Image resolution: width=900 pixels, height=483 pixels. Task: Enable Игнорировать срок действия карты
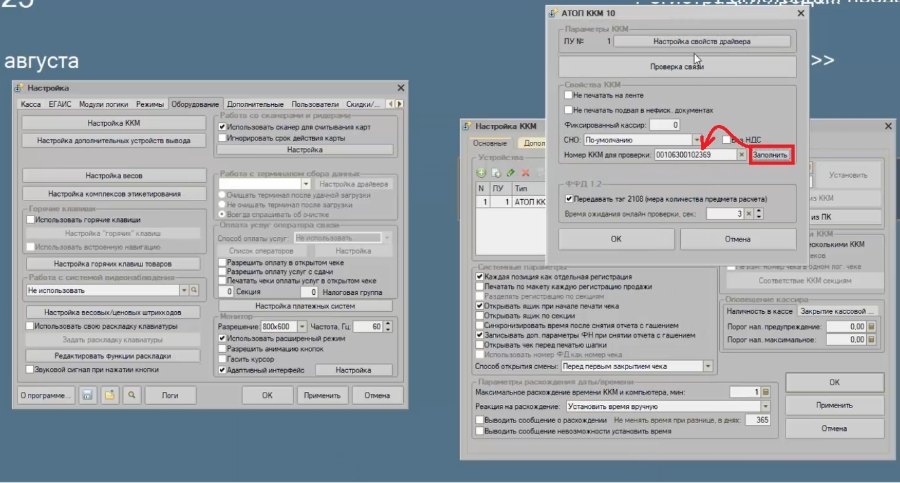click(x=222, y=138)
